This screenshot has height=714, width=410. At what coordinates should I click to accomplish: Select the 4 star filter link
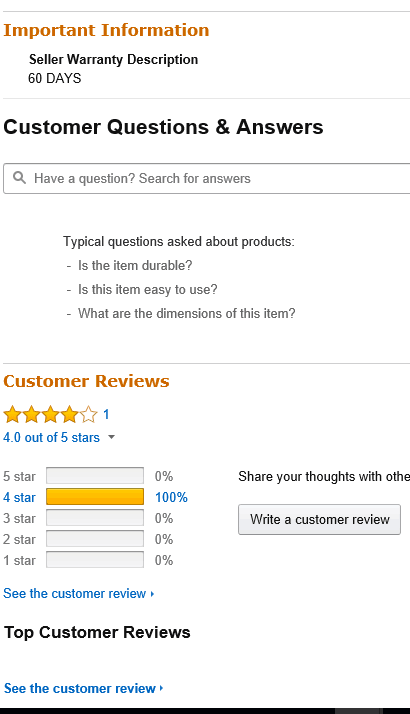point(19,497)
